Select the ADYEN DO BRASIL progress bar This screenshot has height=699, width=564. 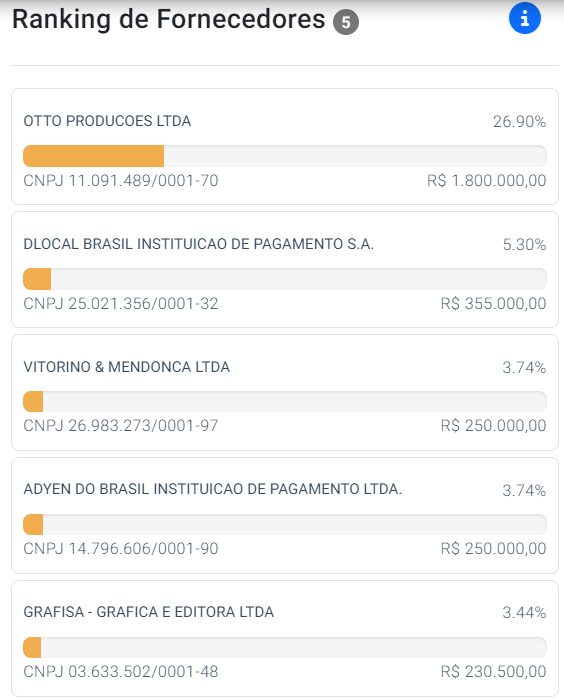[x=284, y=524]
